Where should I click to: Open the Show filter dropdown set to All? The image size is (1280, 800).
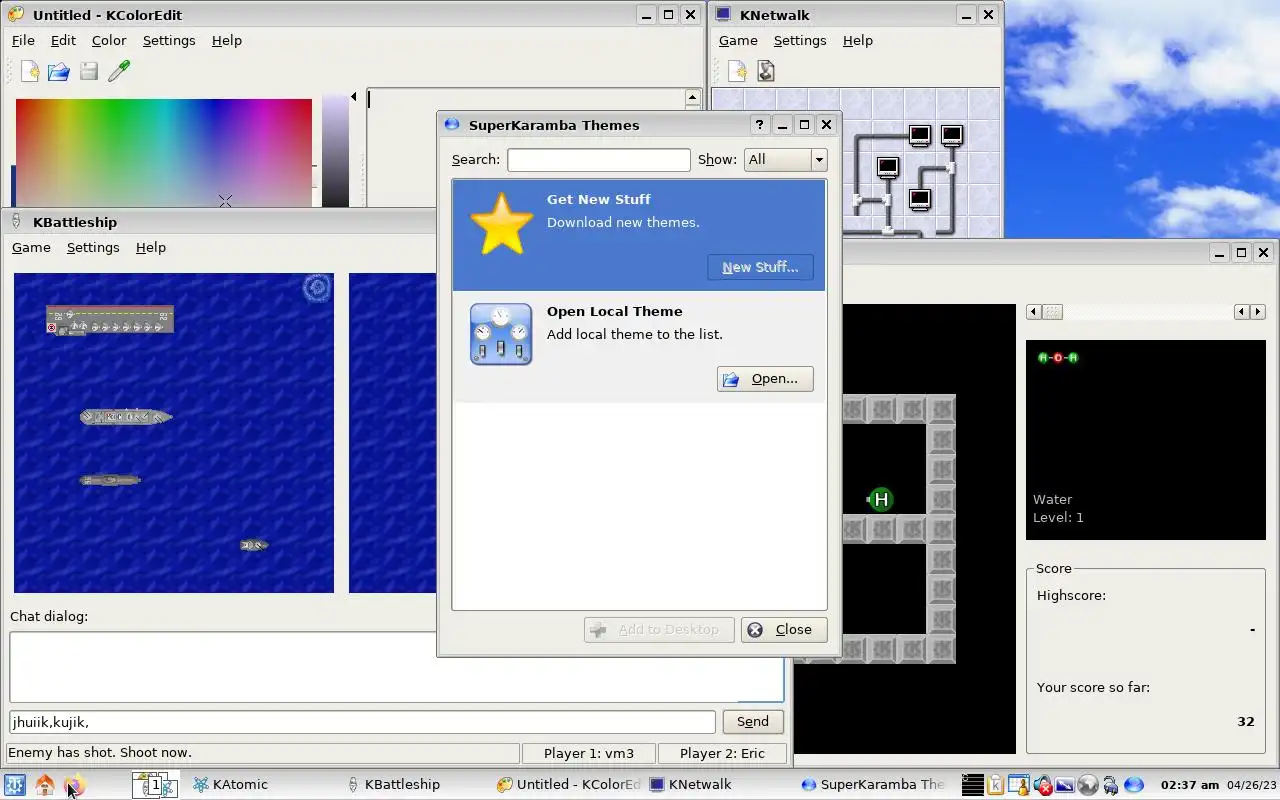click(x=785, y=160)
